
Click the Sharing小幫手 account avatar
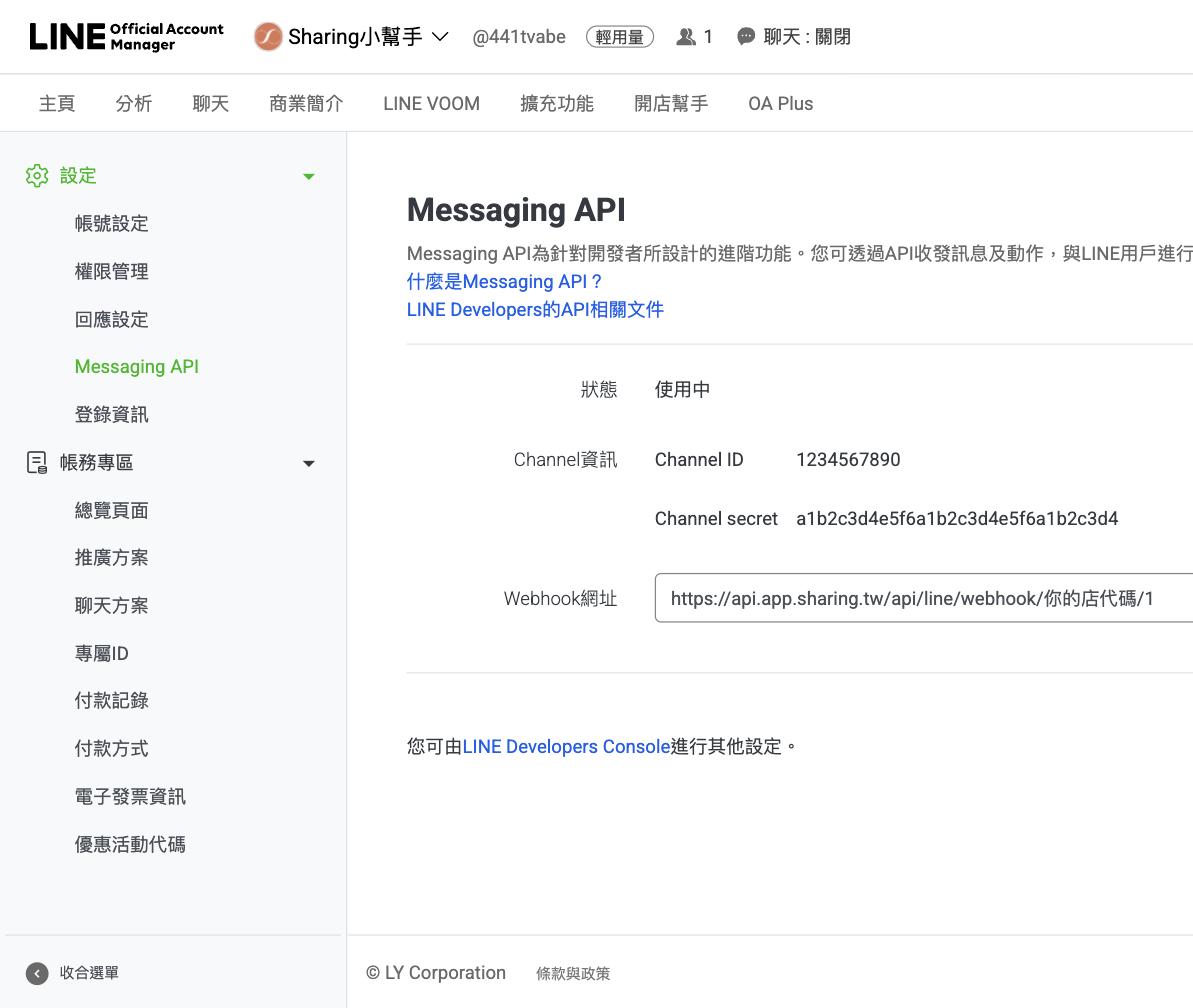pos(268,37)
